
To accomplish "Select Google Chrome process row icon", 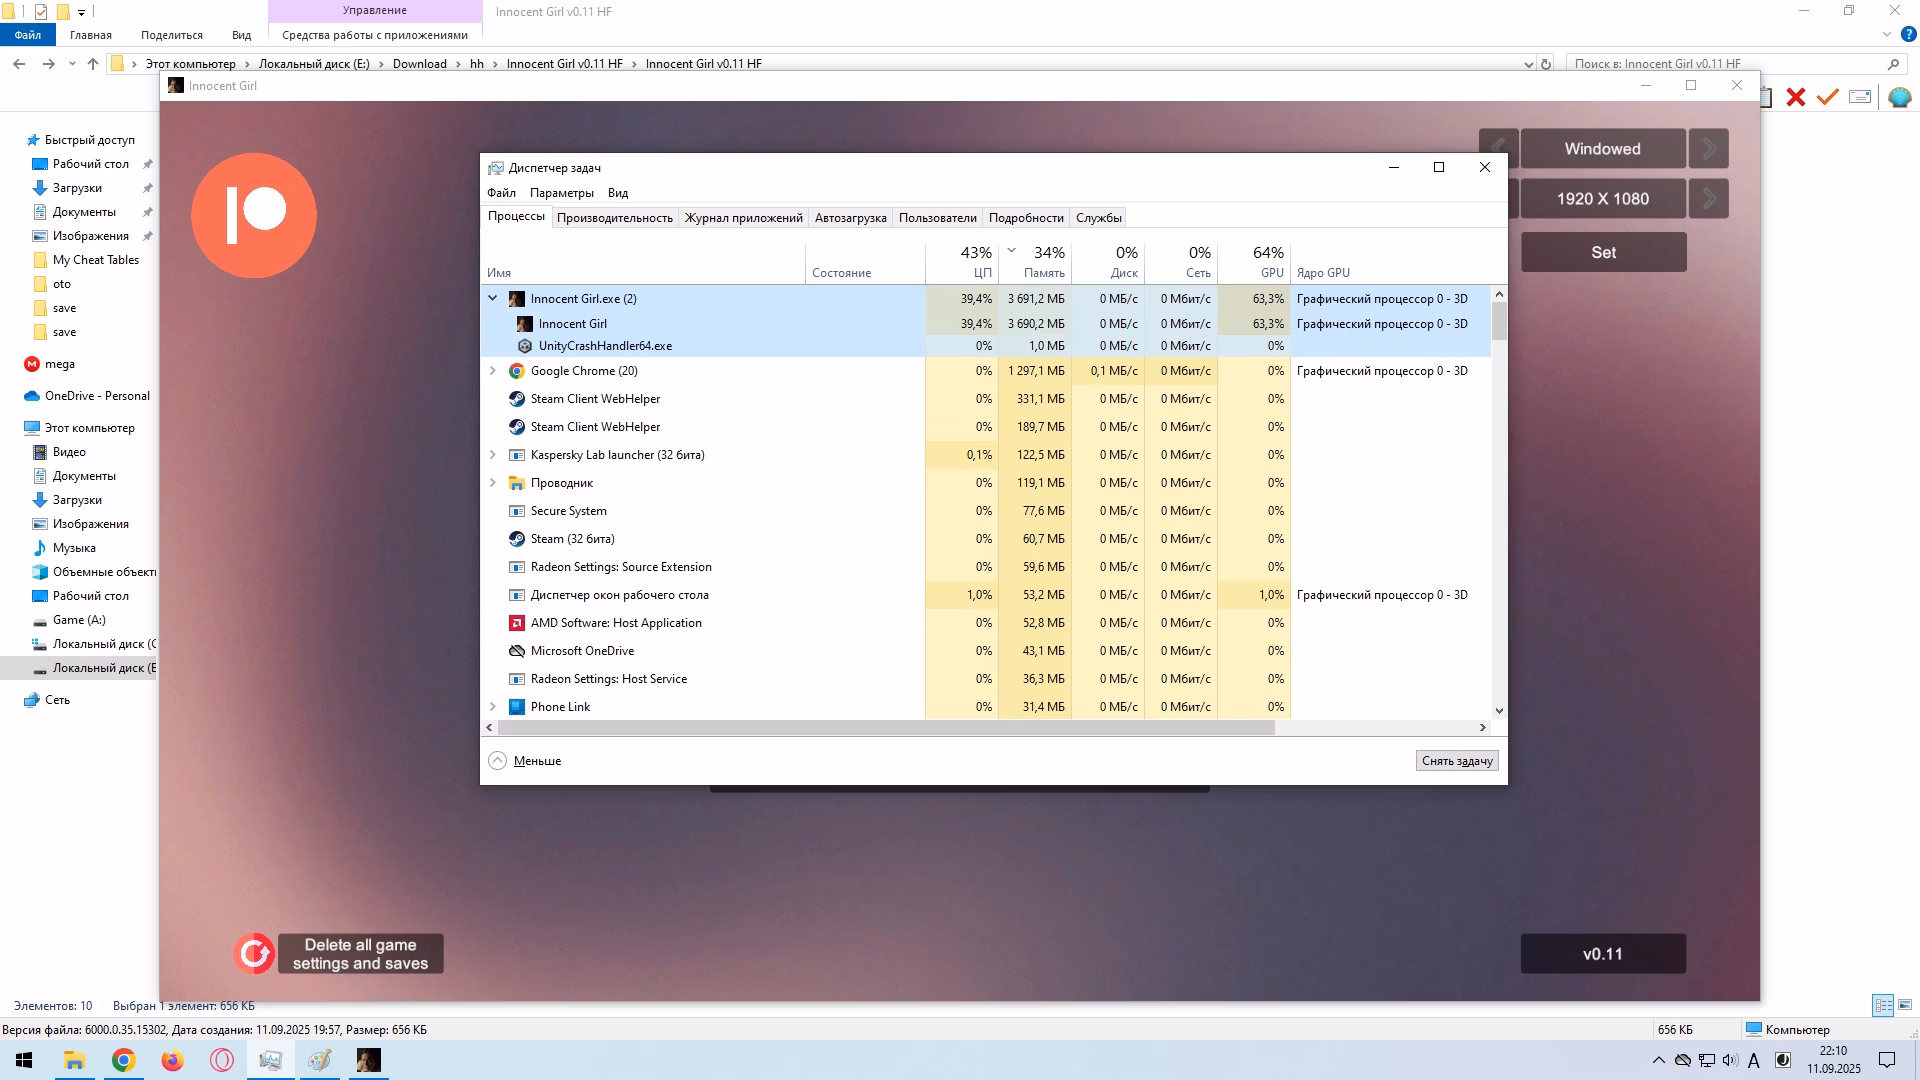I will (517, 371).
